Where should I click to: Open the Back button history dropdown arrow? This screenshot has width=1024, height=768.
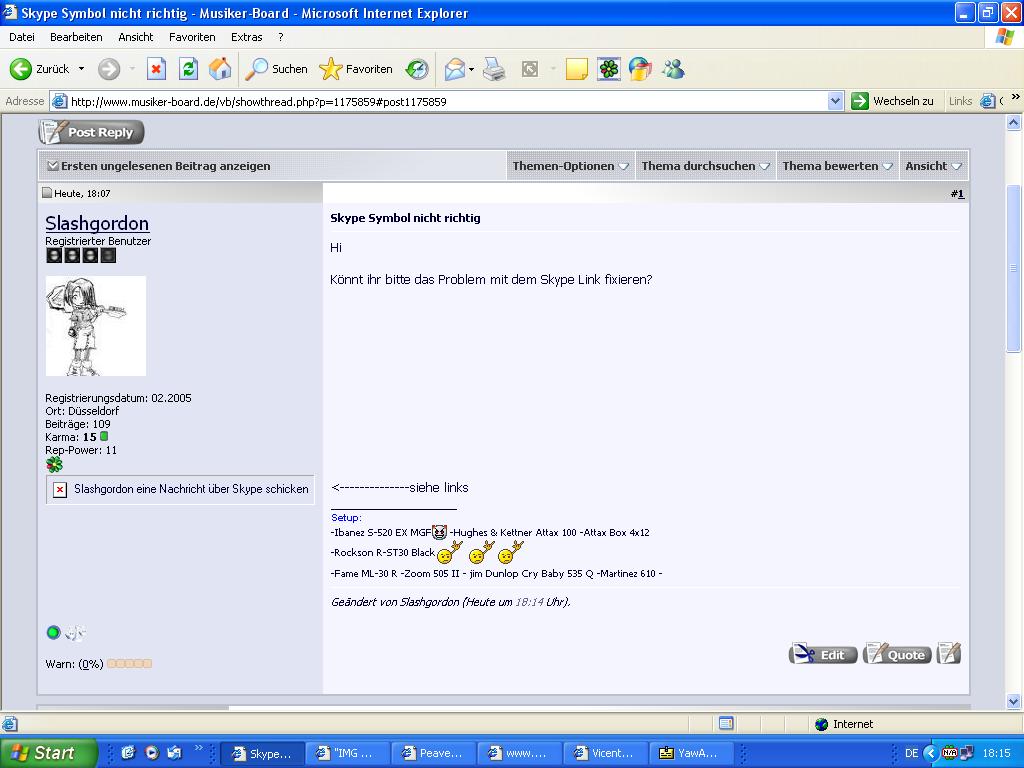[x=82, y=69]
